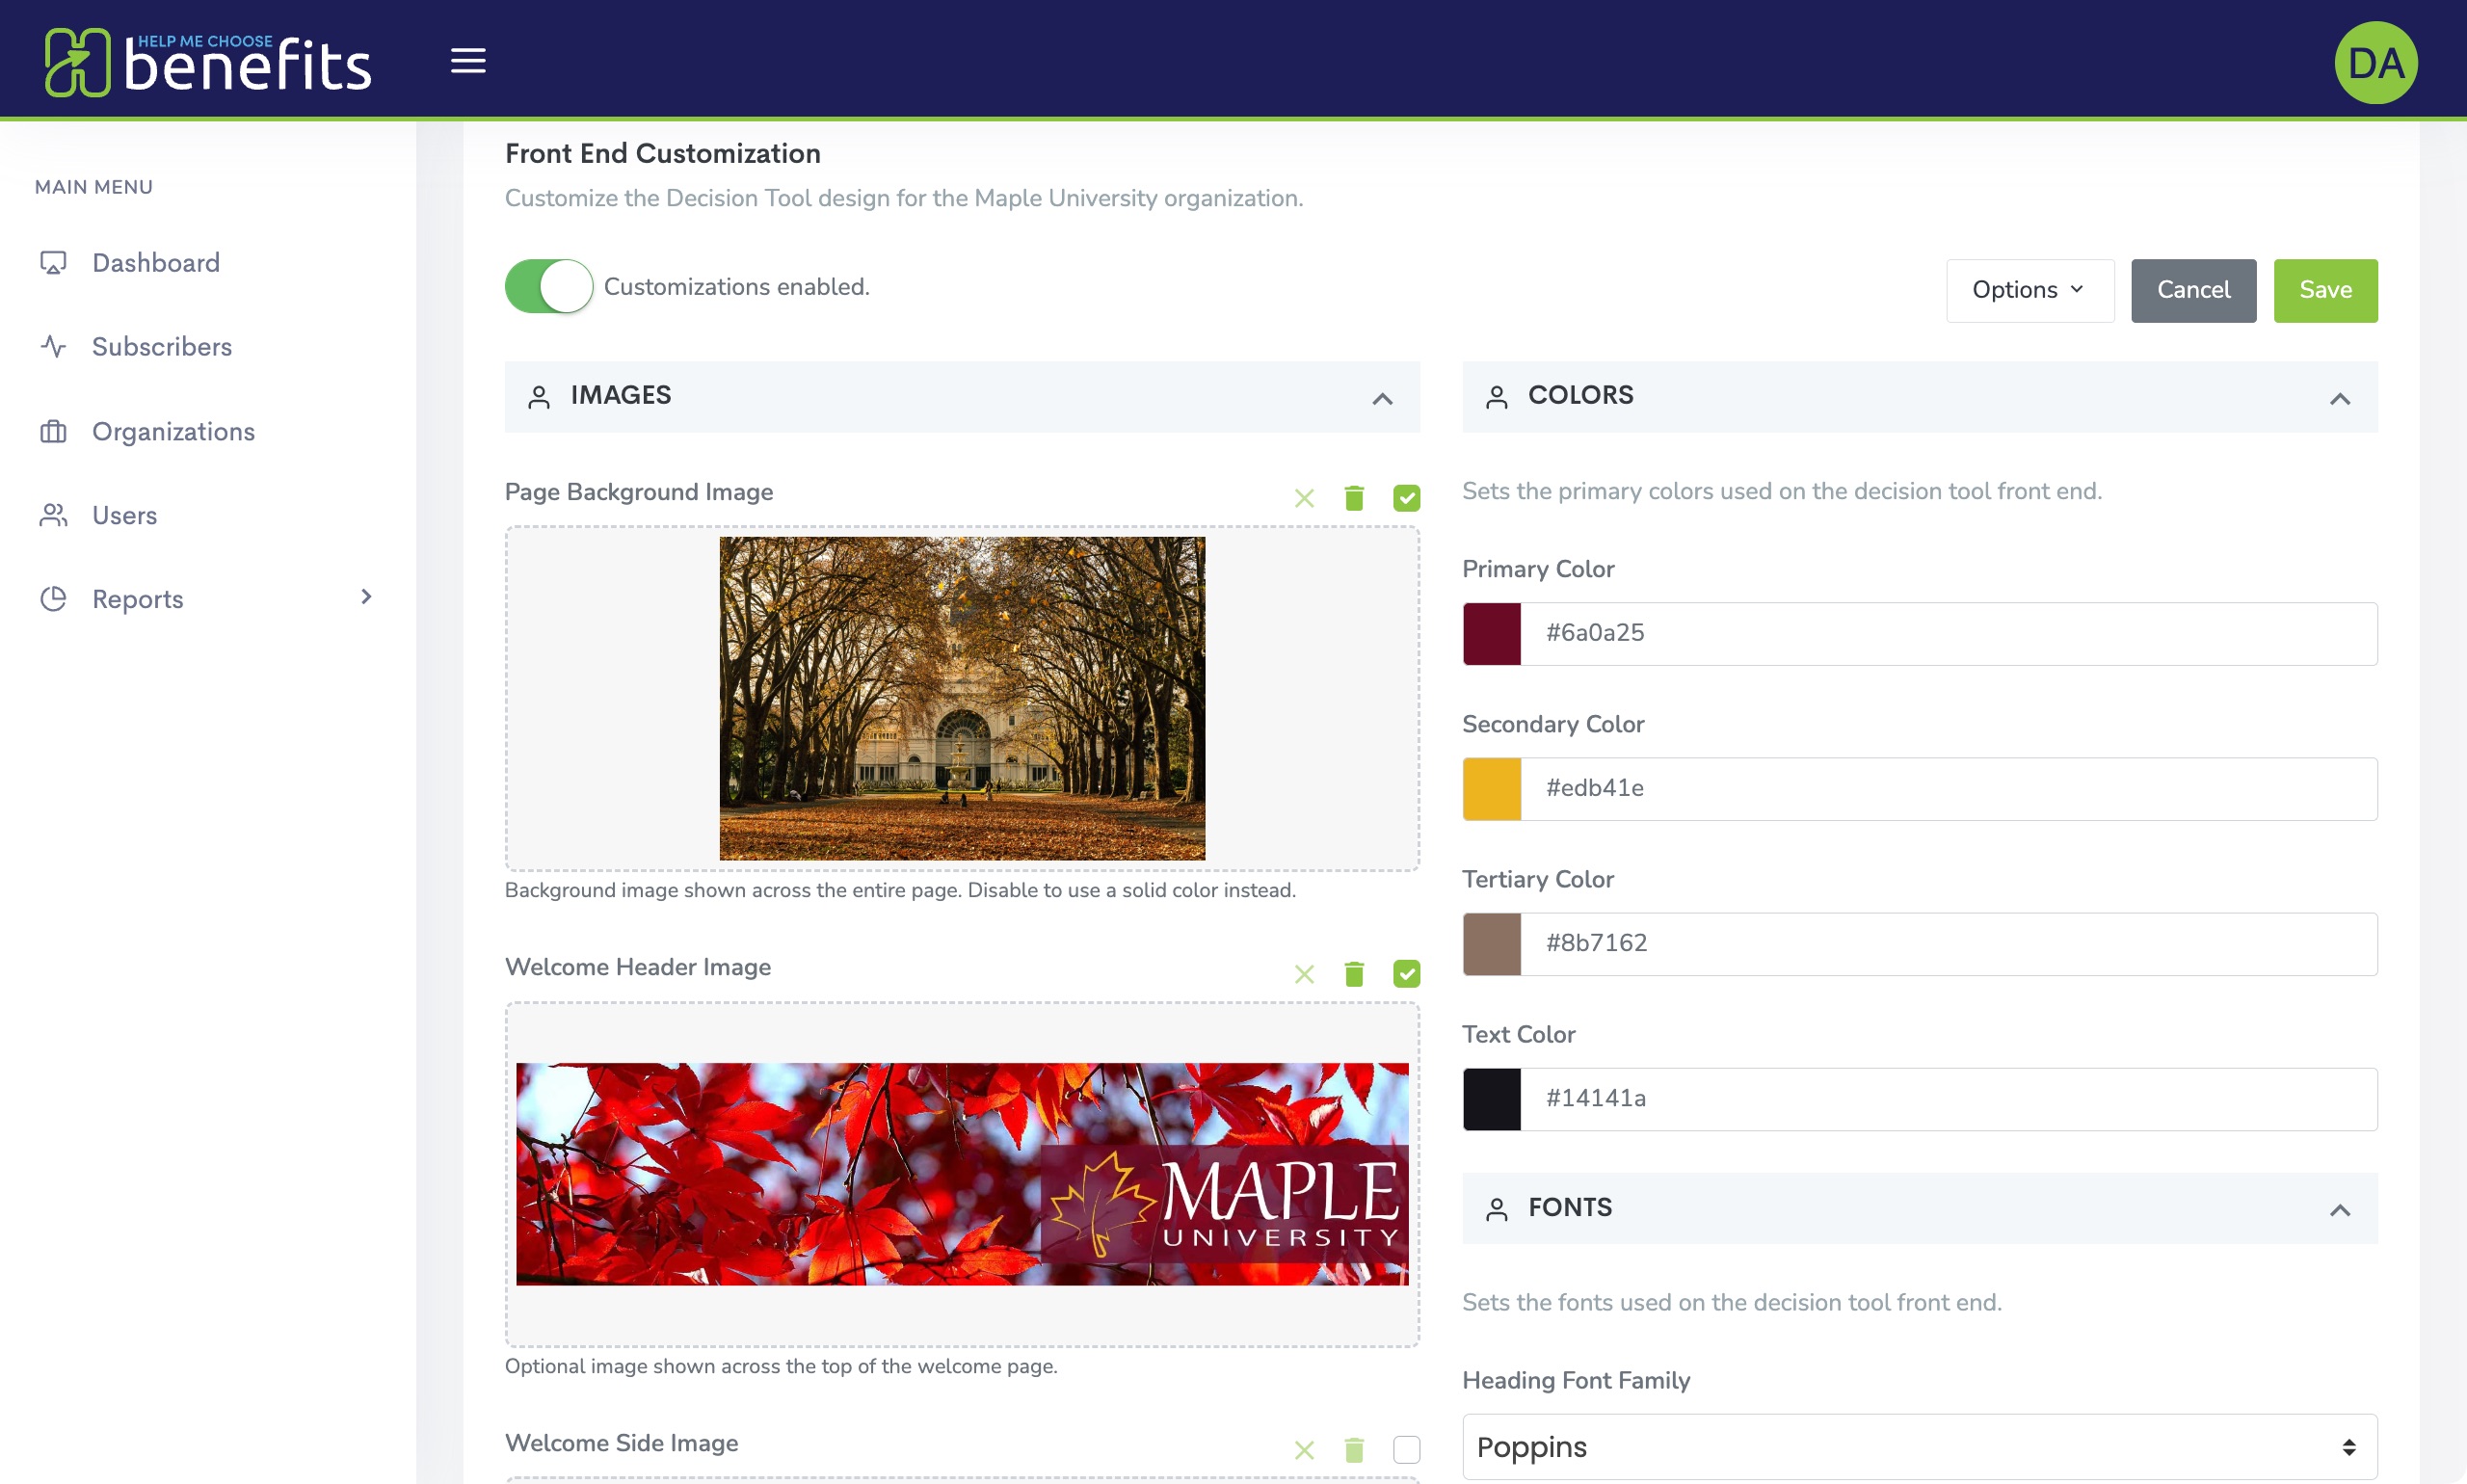Clear the Welcome Side Image with X

click(x=1304, y=1450)
